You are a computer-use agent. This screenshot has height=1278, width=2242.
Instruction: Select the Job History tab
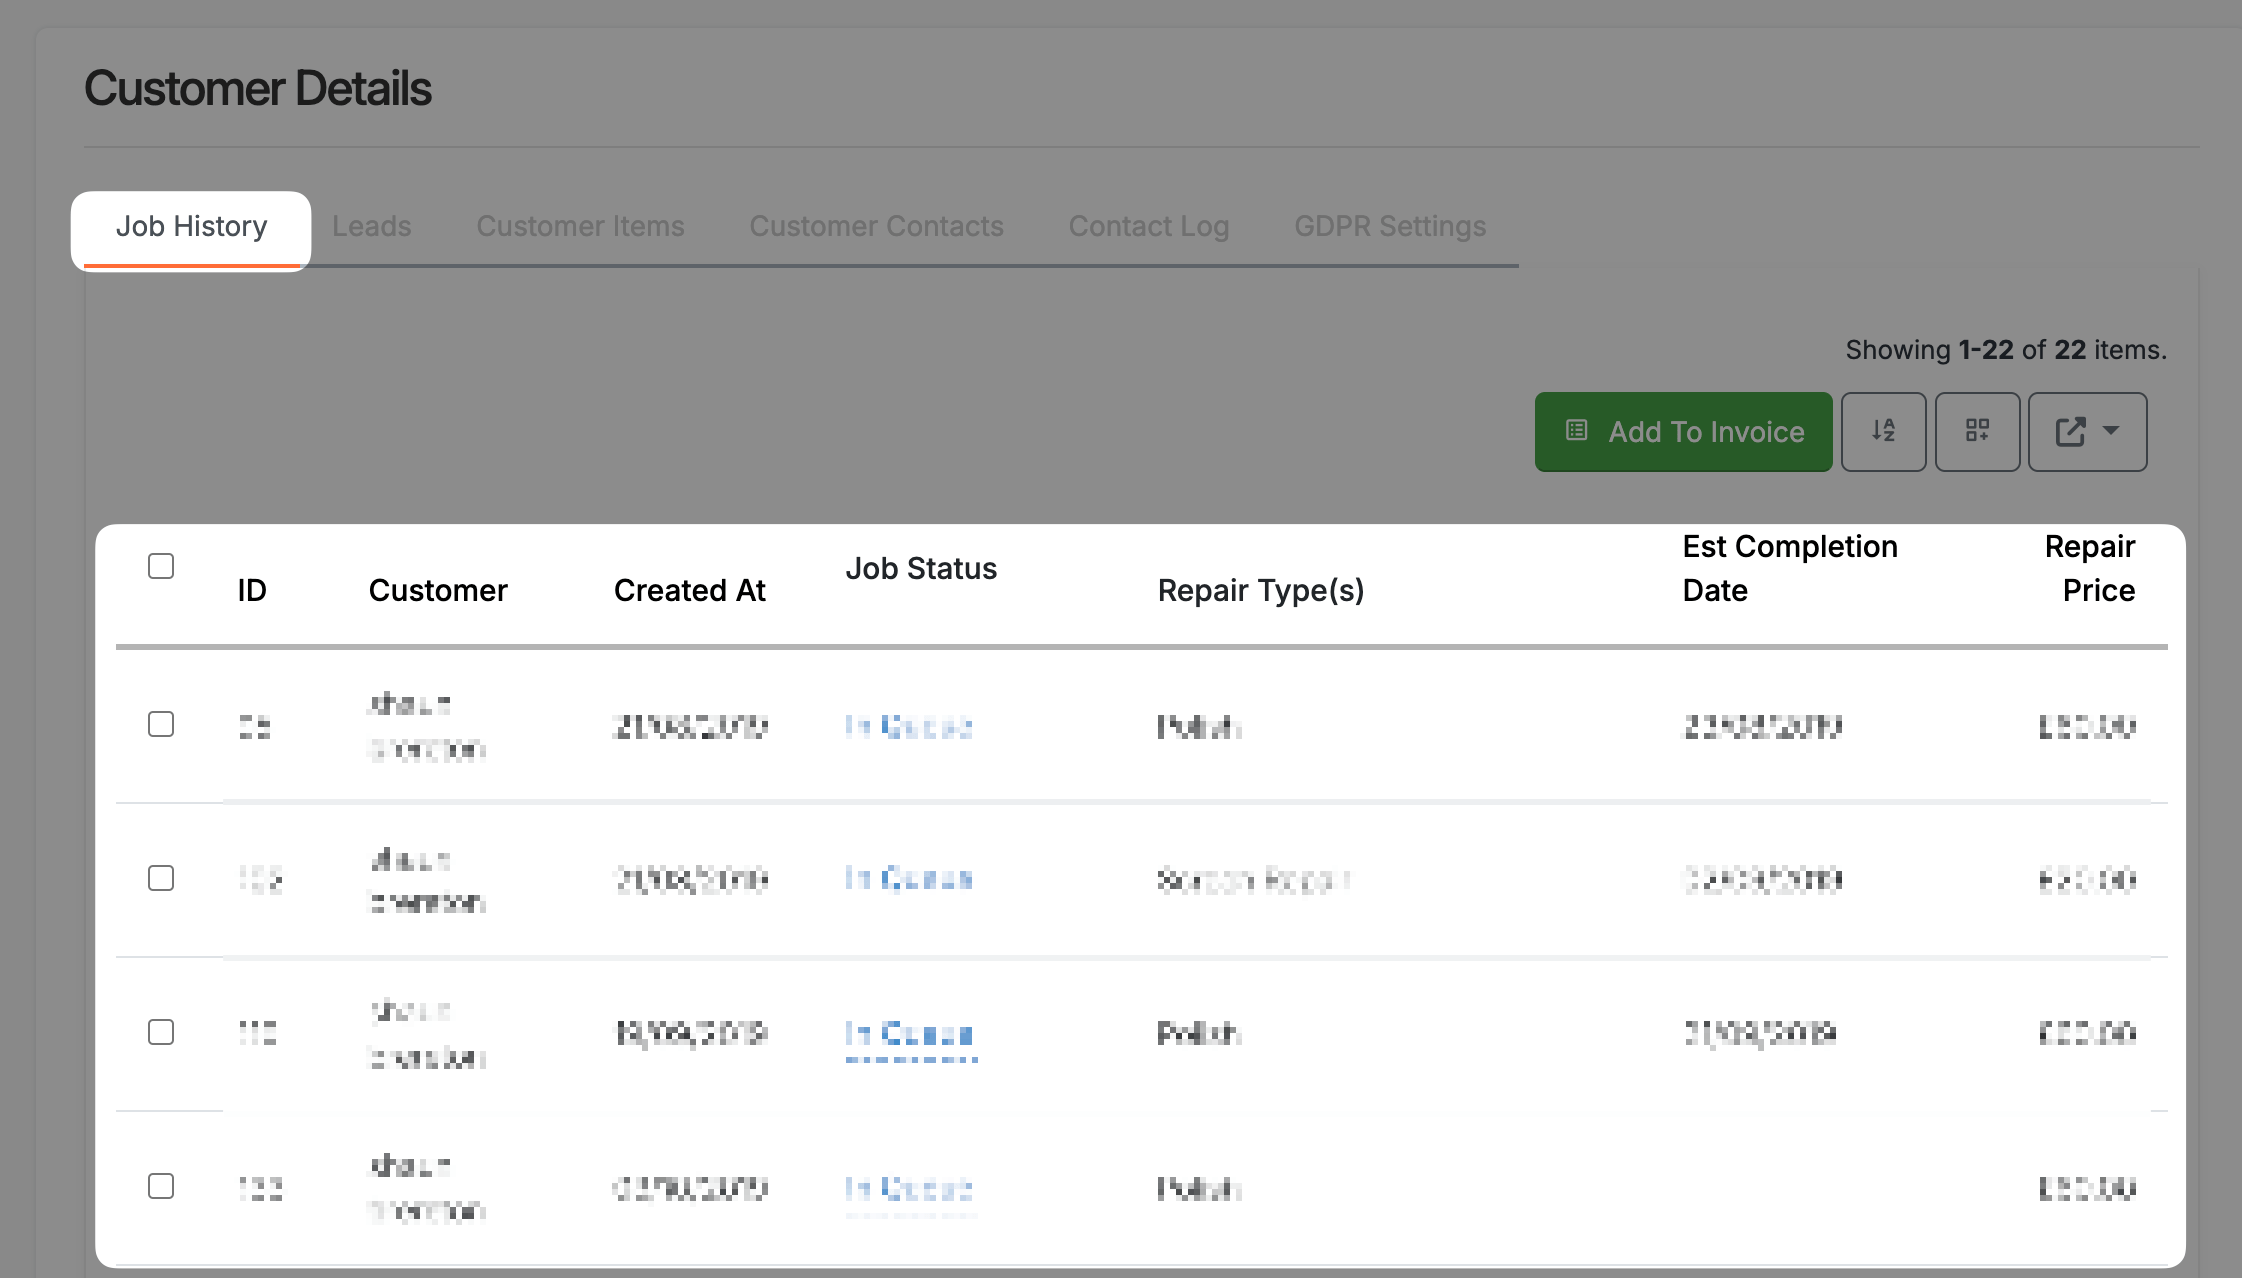pyautogui.click(x=192, y=226)
